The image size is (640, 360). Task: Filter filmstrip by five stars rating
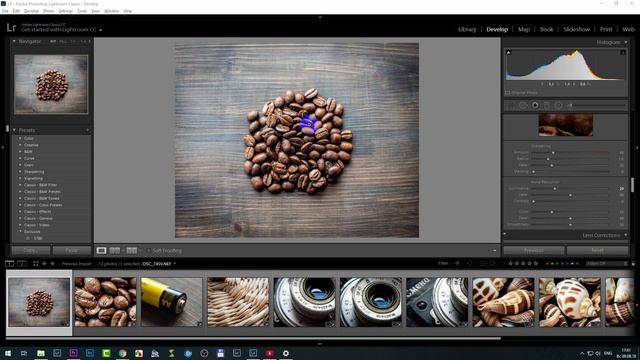click(x=536, y=264)
